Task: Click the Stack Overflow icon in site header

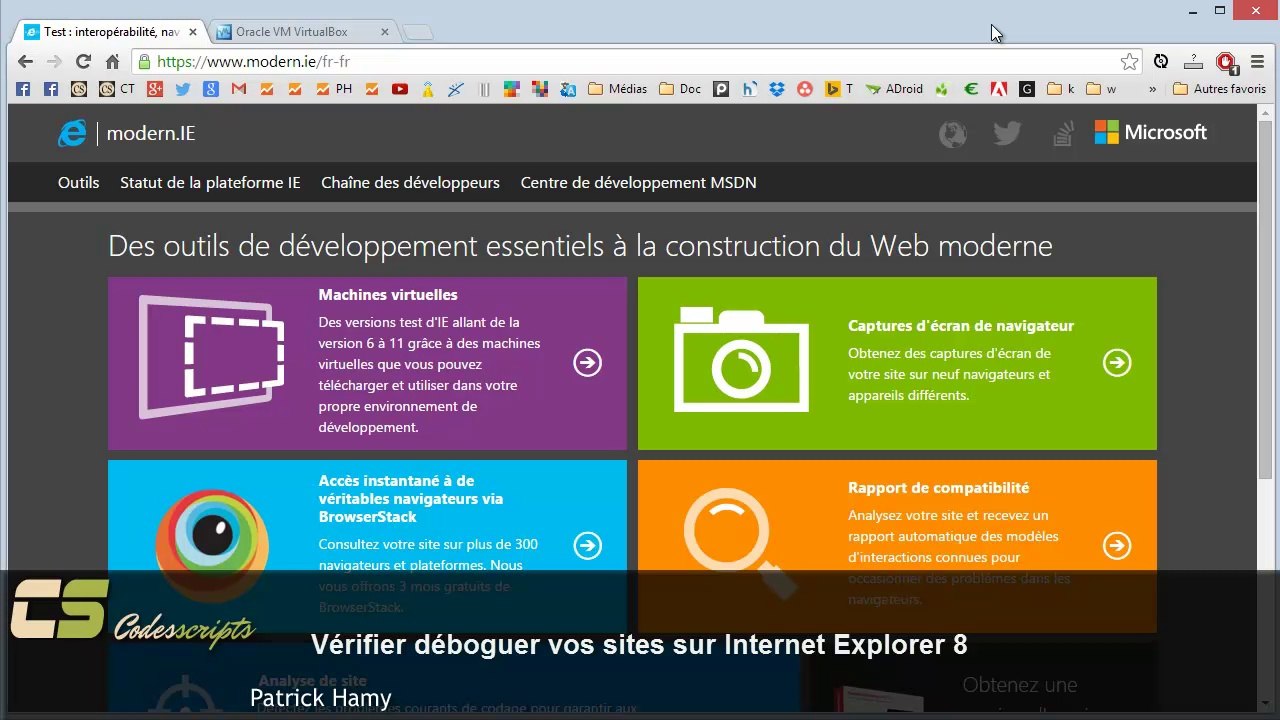Action: pyautogui.click(x=1063, y=133)
